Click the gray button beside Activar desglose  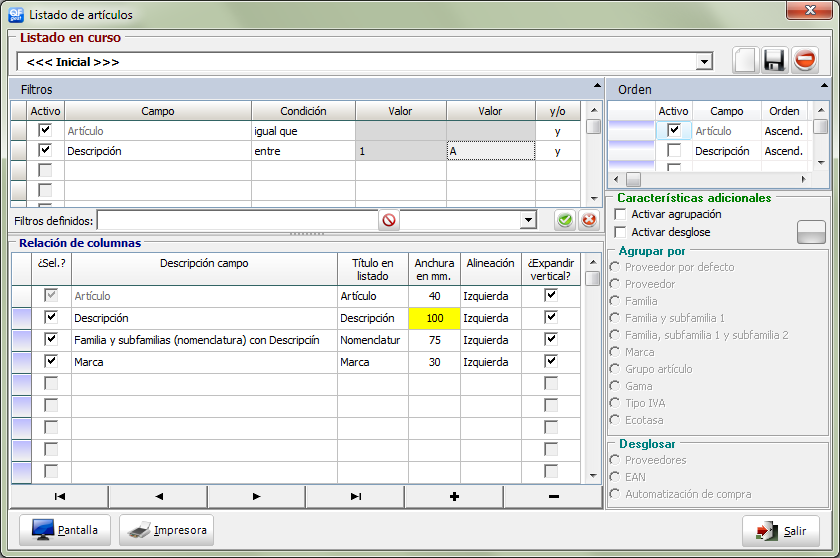pos(811,232)
